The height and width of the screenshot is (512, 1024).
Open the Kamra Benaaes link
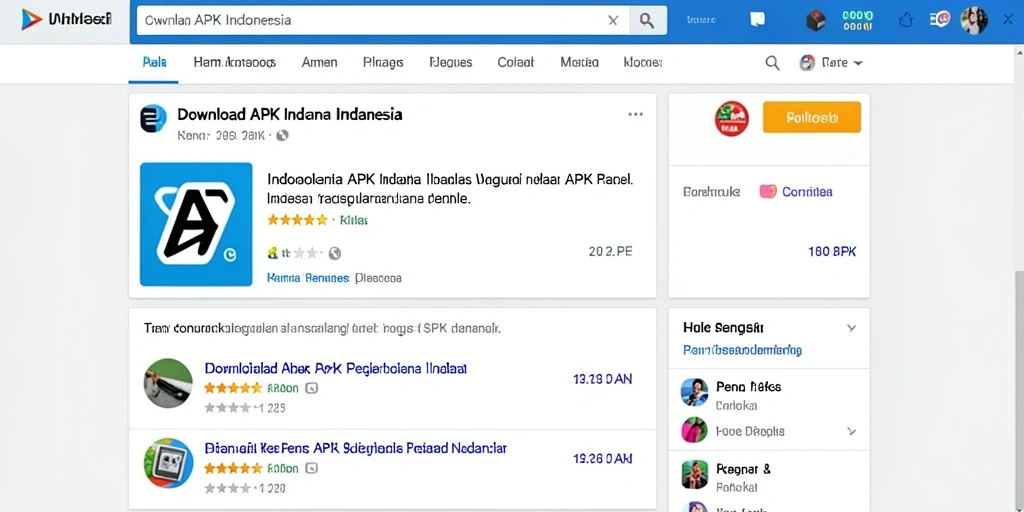(308, 278)
